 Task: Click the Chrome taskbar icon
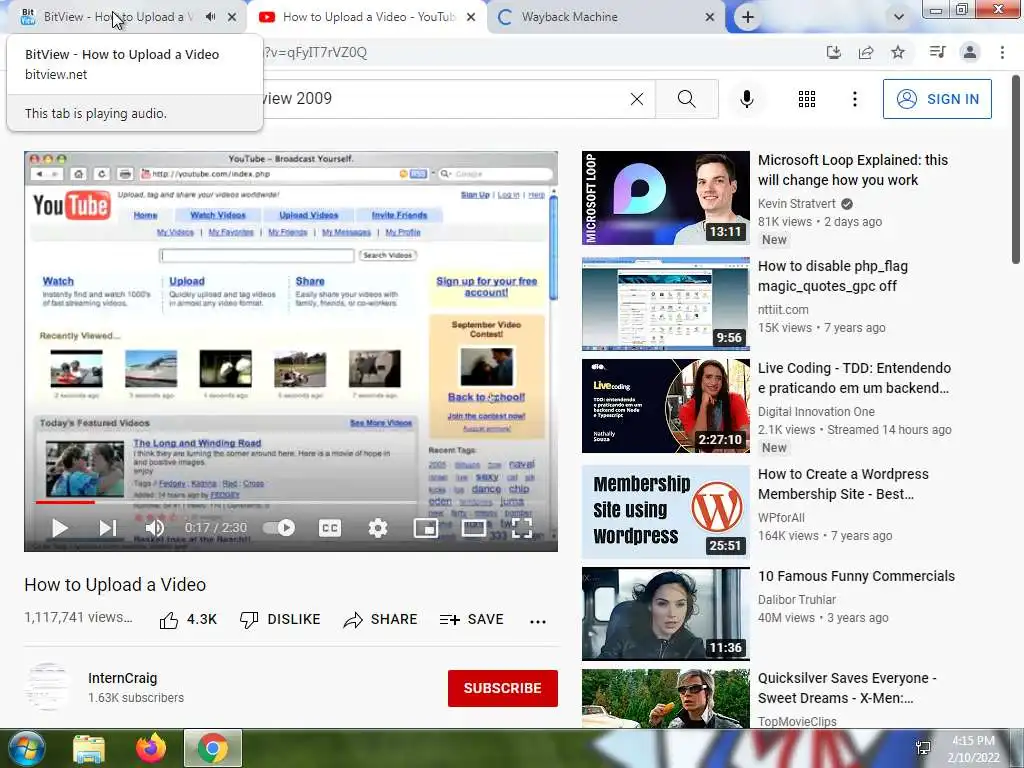[x=213, y=748]
